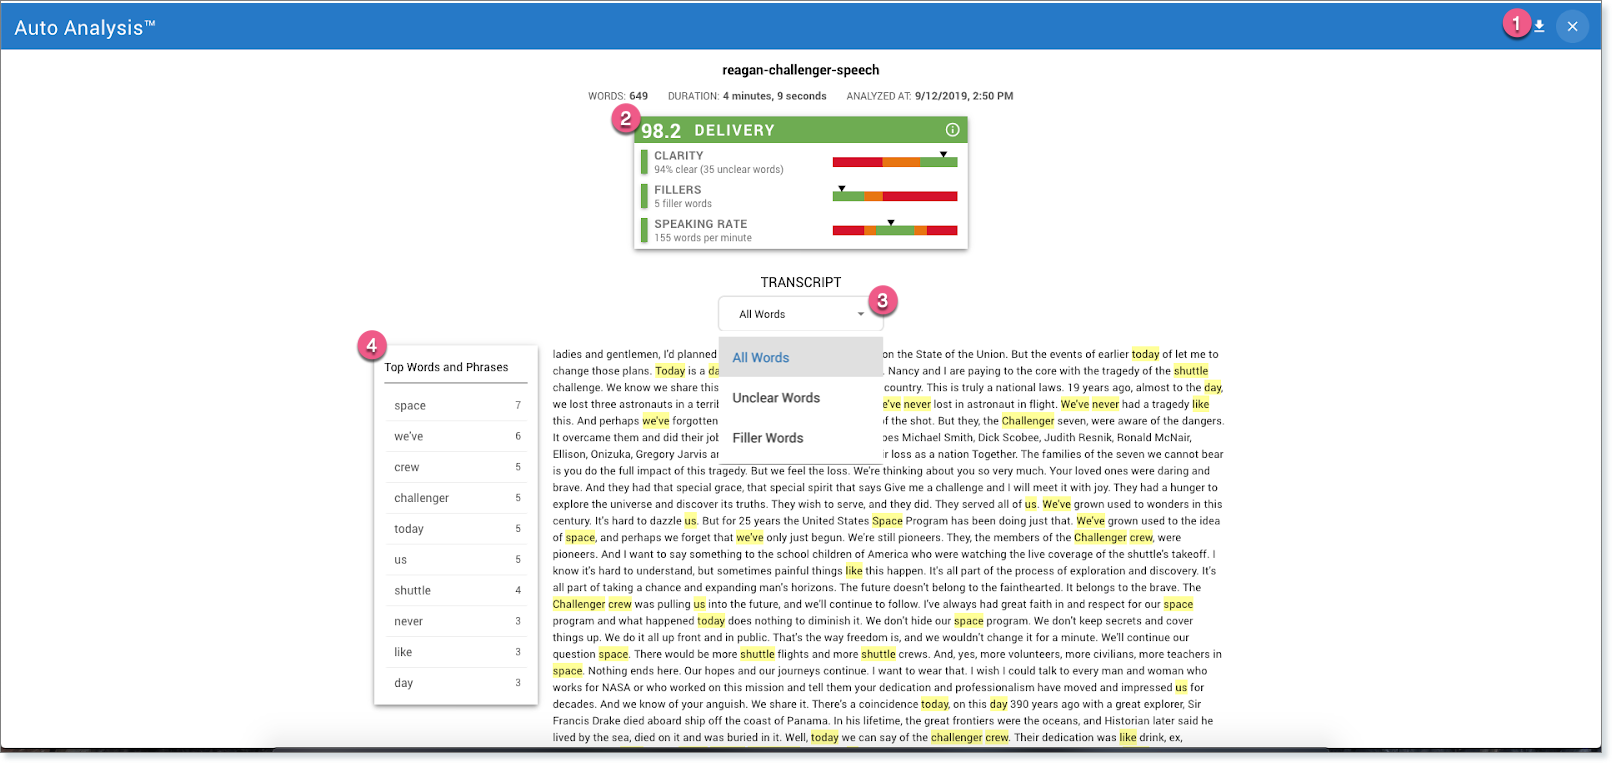The width and height of the screenshot is (1612, 763).
Task: Select "space" in Top Words and Phrases
Action: pos(455,406)
